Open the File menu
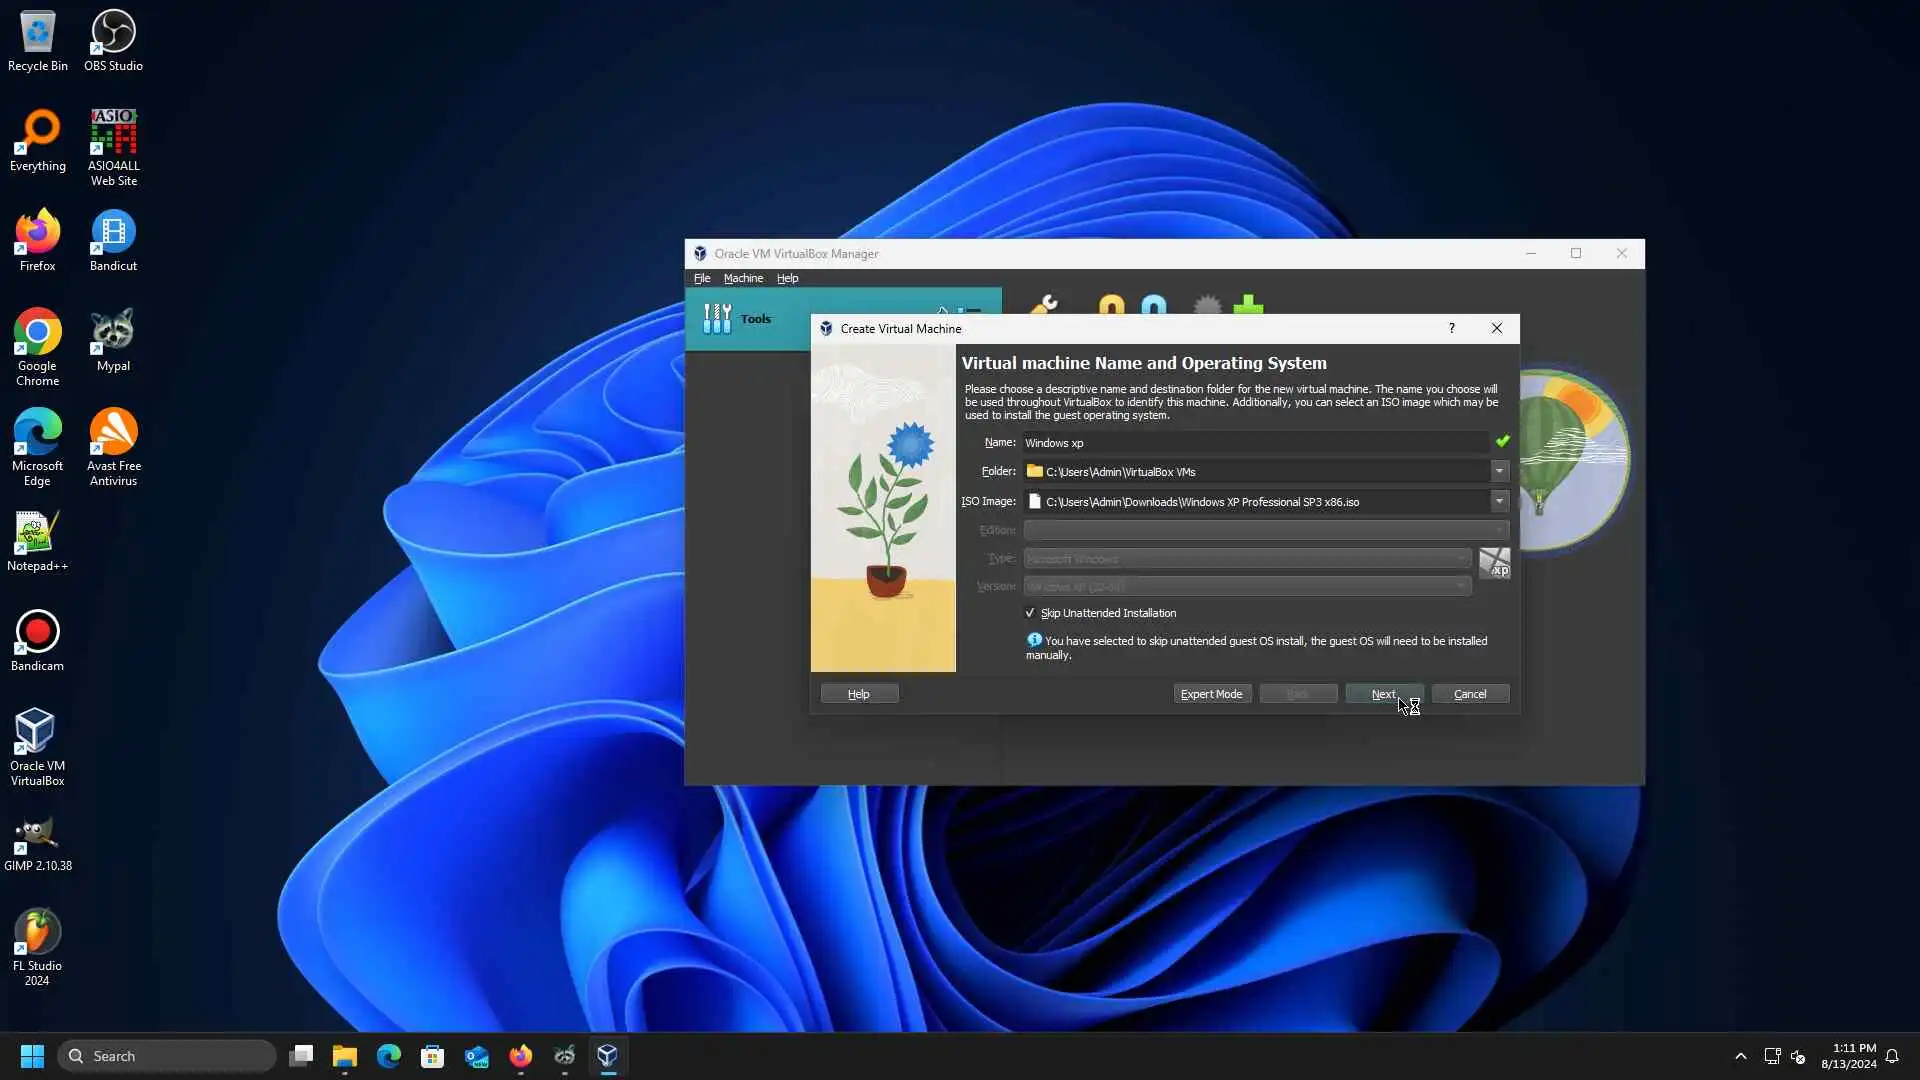Viewport: 1920px width, 1080px height. [702, 278]
